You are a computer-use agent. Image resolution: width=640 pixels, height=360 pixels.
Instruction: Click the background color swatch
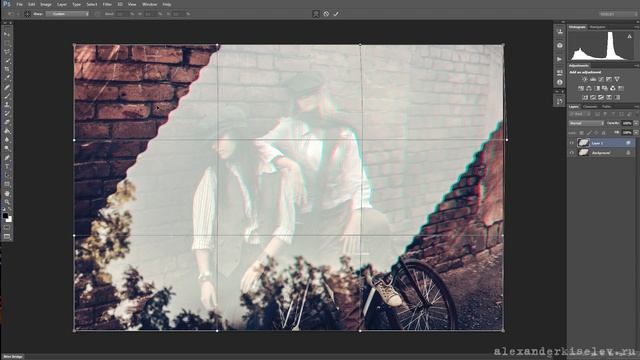pyautogui.click(x=9, y=220)
